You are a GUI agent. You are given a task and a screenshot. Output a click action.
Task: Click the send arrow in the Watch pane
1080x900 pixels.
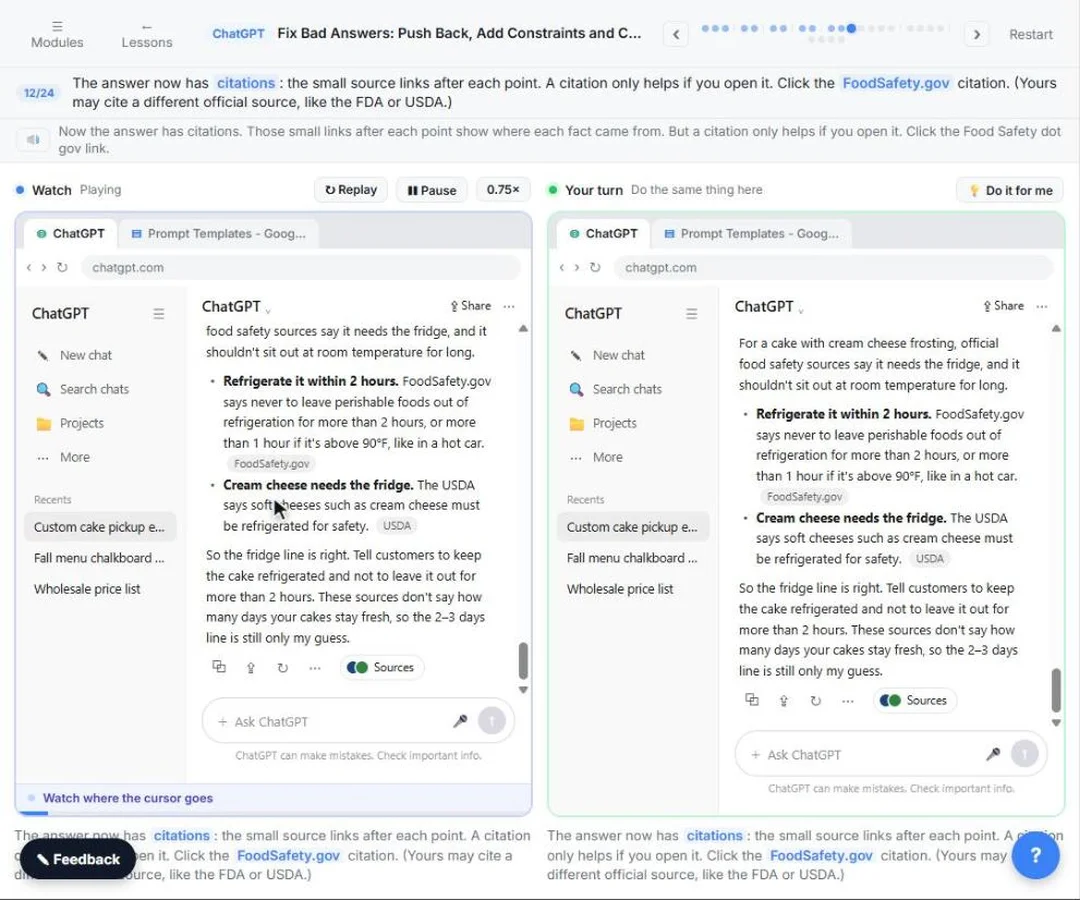point(492,721)
